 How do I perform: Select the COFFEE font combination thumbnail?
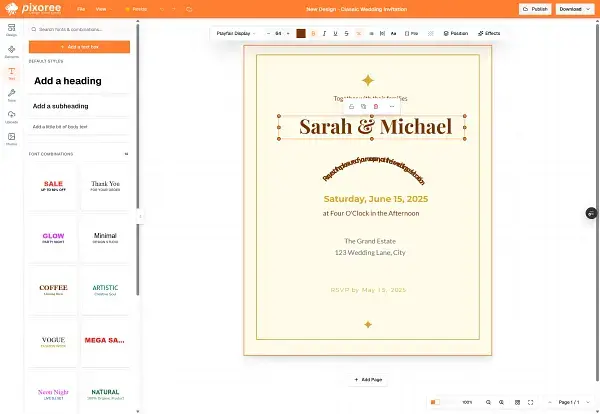point(53,290)
